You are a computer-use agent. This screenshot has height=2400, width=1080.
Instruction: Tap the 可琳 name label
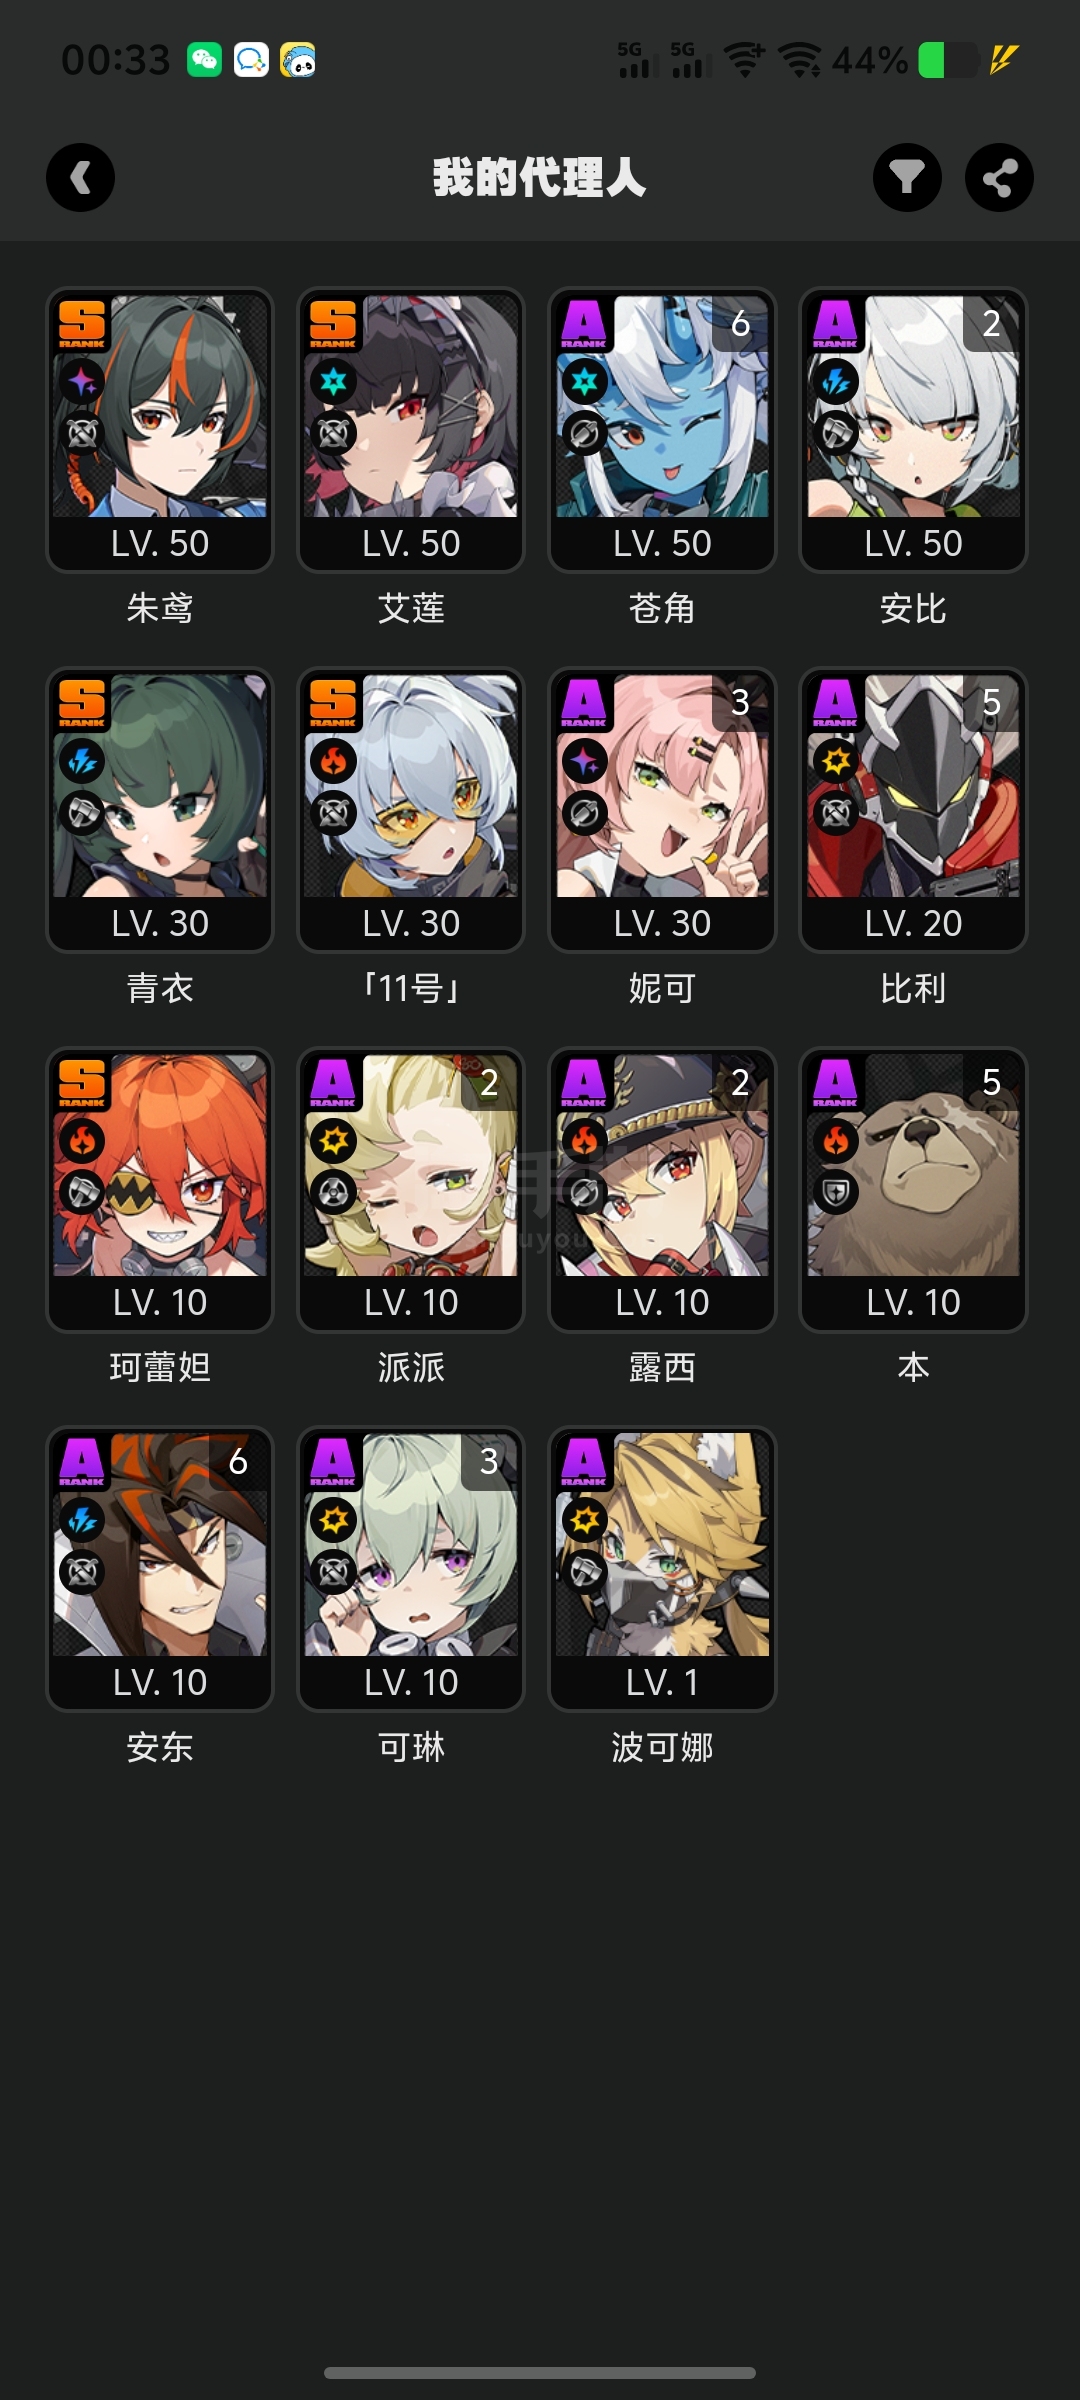[411, 1747]
